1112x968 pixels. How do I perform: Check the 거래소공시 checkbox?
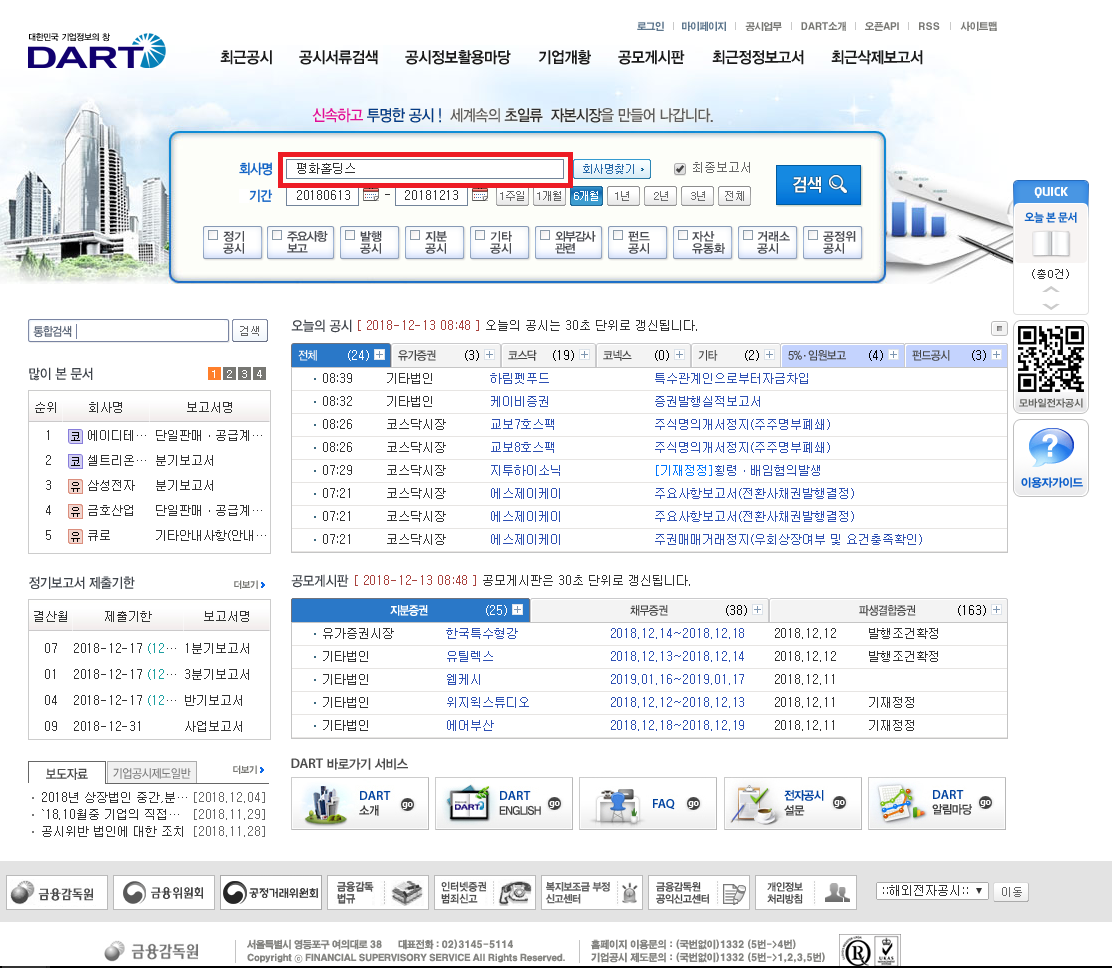click(x=747, y=235)
